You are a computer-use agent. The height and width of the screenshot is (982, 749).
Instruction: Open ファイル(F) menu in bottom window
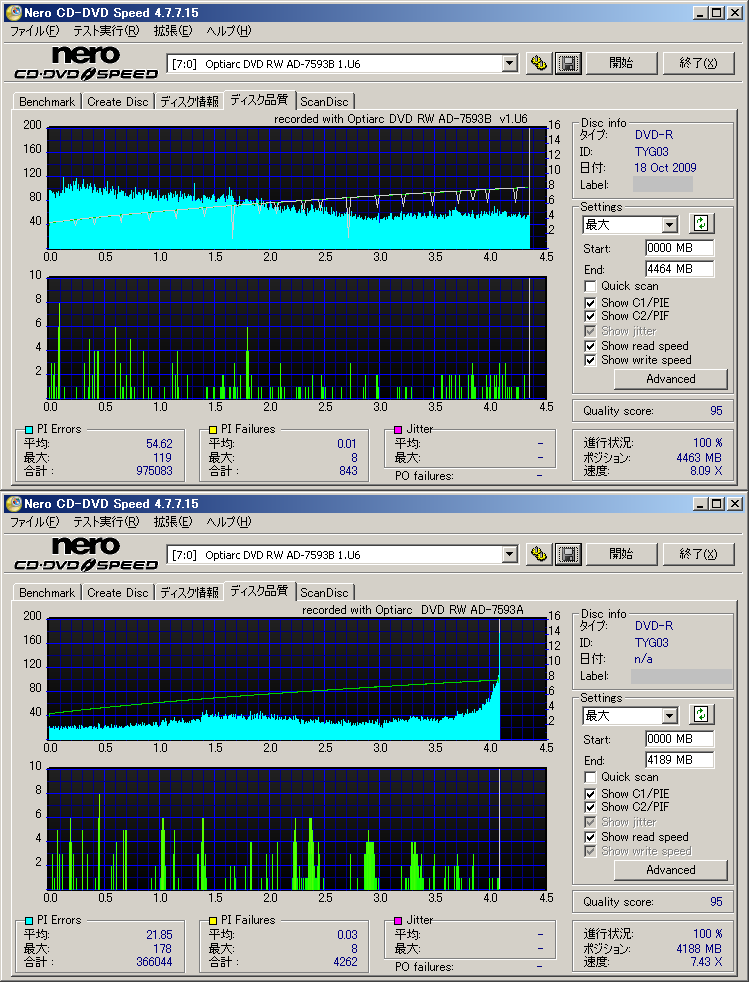(x=34, y=522)
